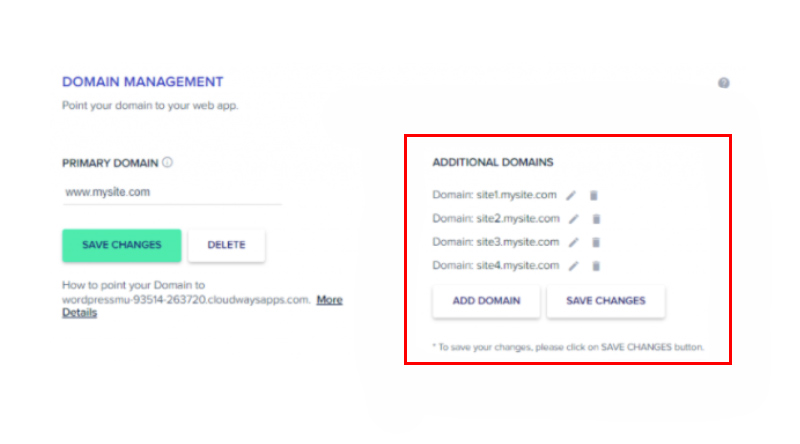This screenshot has width=800, height=444.
Task: Click the green Save Changes button
Action: pyautogui.click(x=121, y=245)
